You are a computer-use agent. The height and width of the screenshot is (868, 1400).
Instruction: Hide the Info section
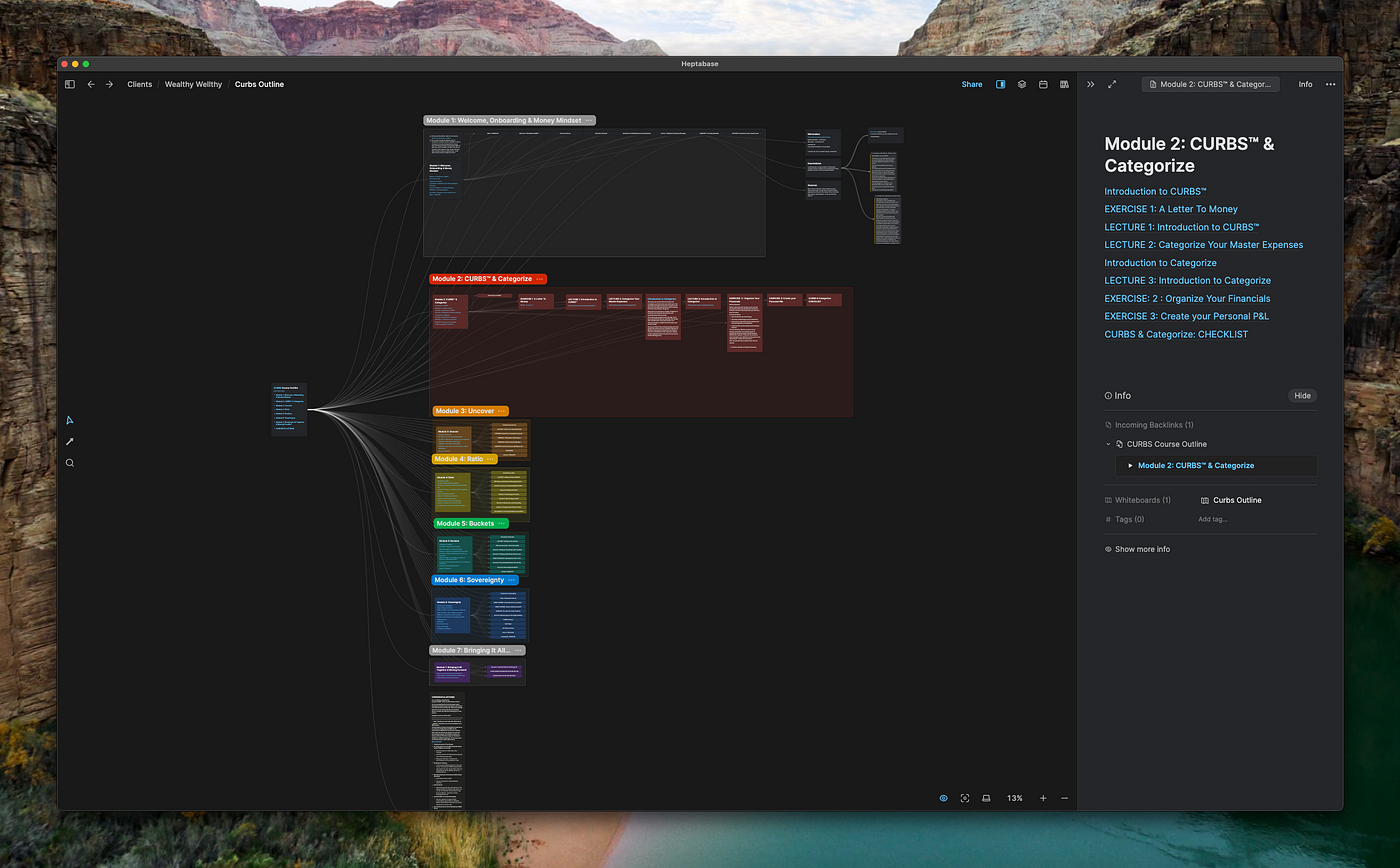click(x=1302, y=395)
